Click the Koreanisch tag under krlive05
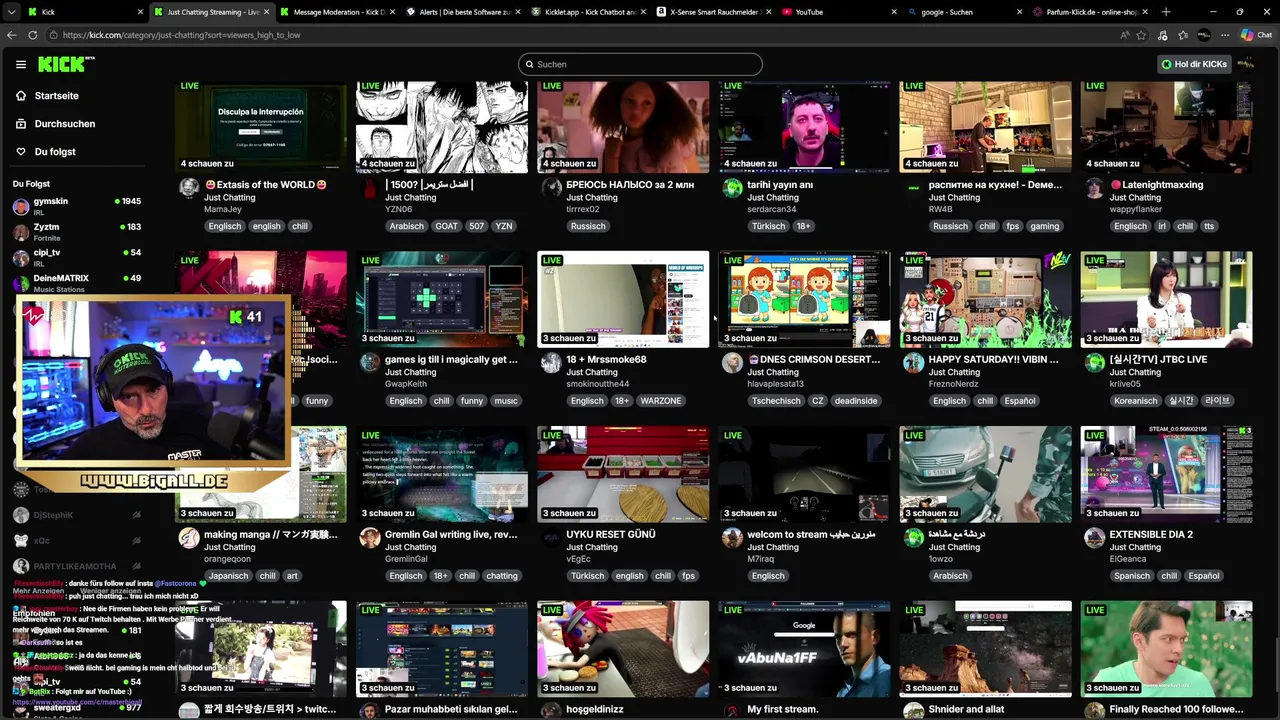 pyautogui.click(x=1135, y=401)
